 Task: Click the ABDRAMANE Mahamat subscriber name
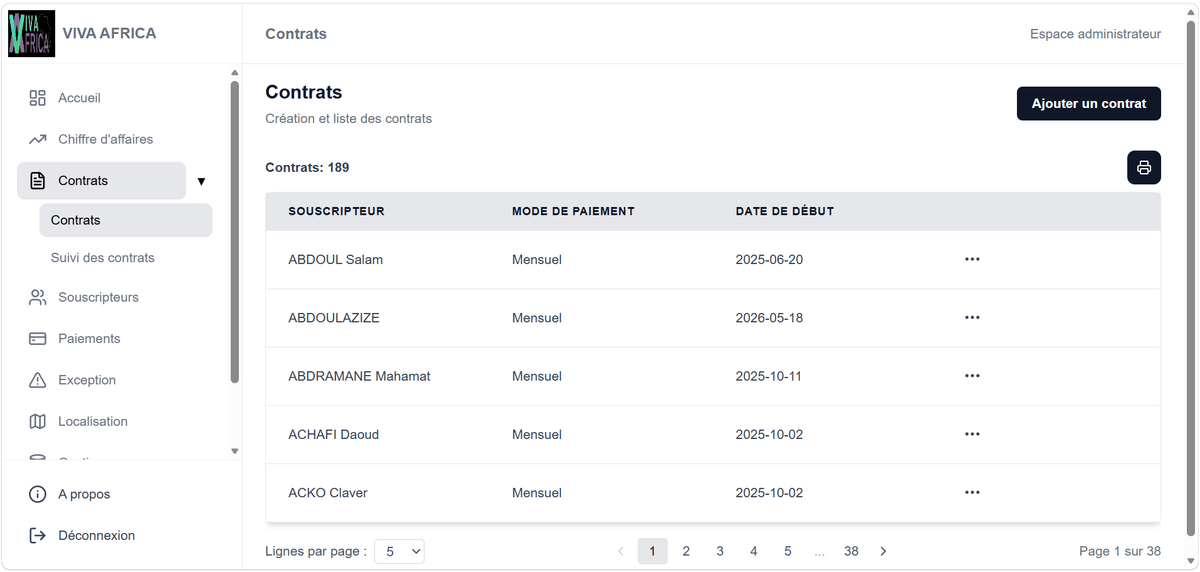(359, 376)
